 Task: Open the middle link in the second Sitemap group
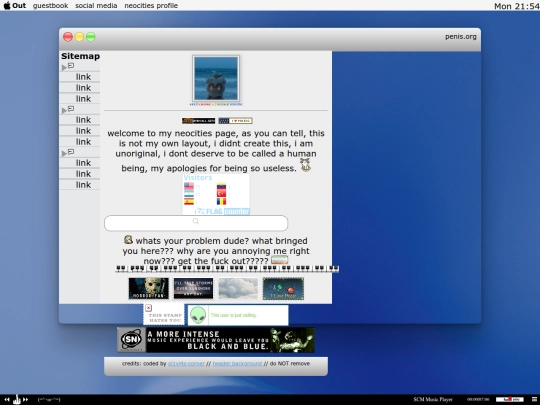pyautogui.click(x=83, y=131)
